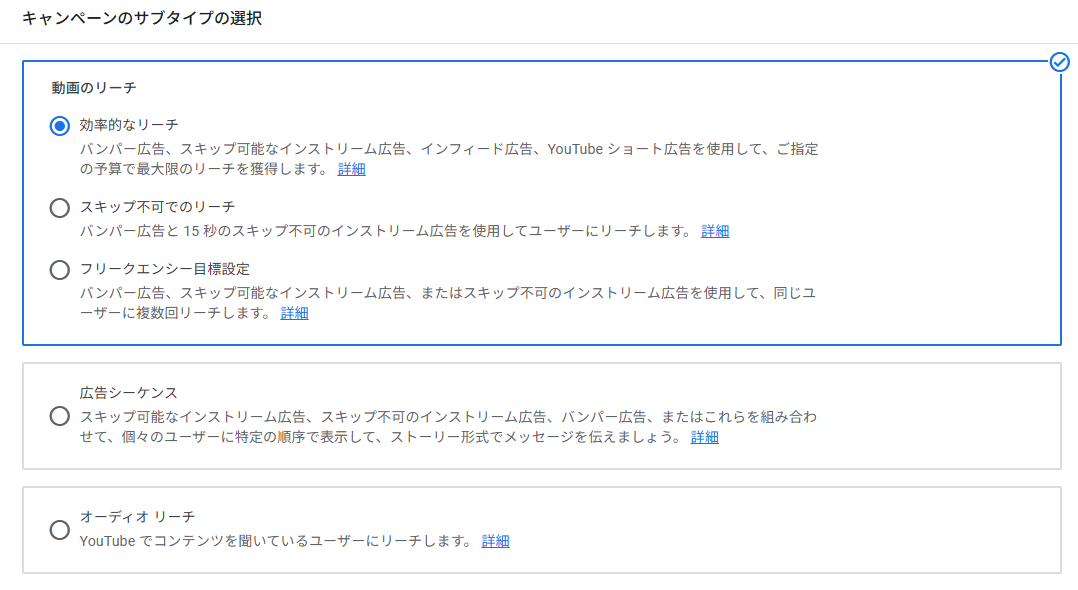
Task: Click the description starting バンパー広告と 15 秒
Action: (x=386, y=231)
